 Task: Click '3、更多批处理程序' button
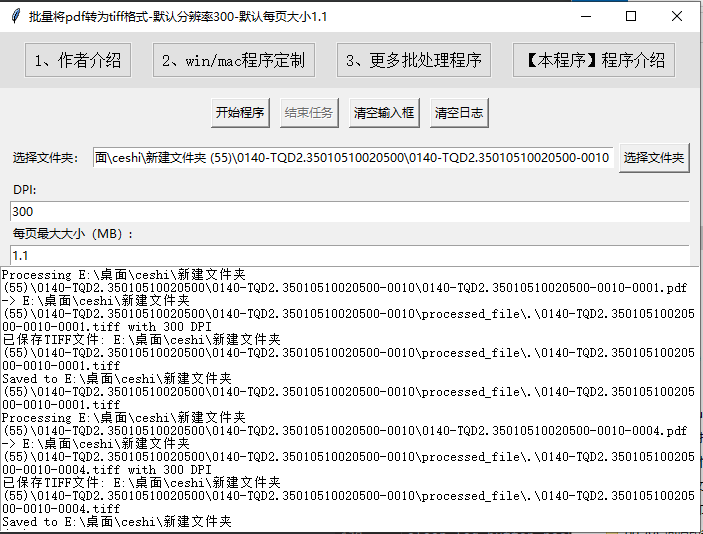coord(414,60)
